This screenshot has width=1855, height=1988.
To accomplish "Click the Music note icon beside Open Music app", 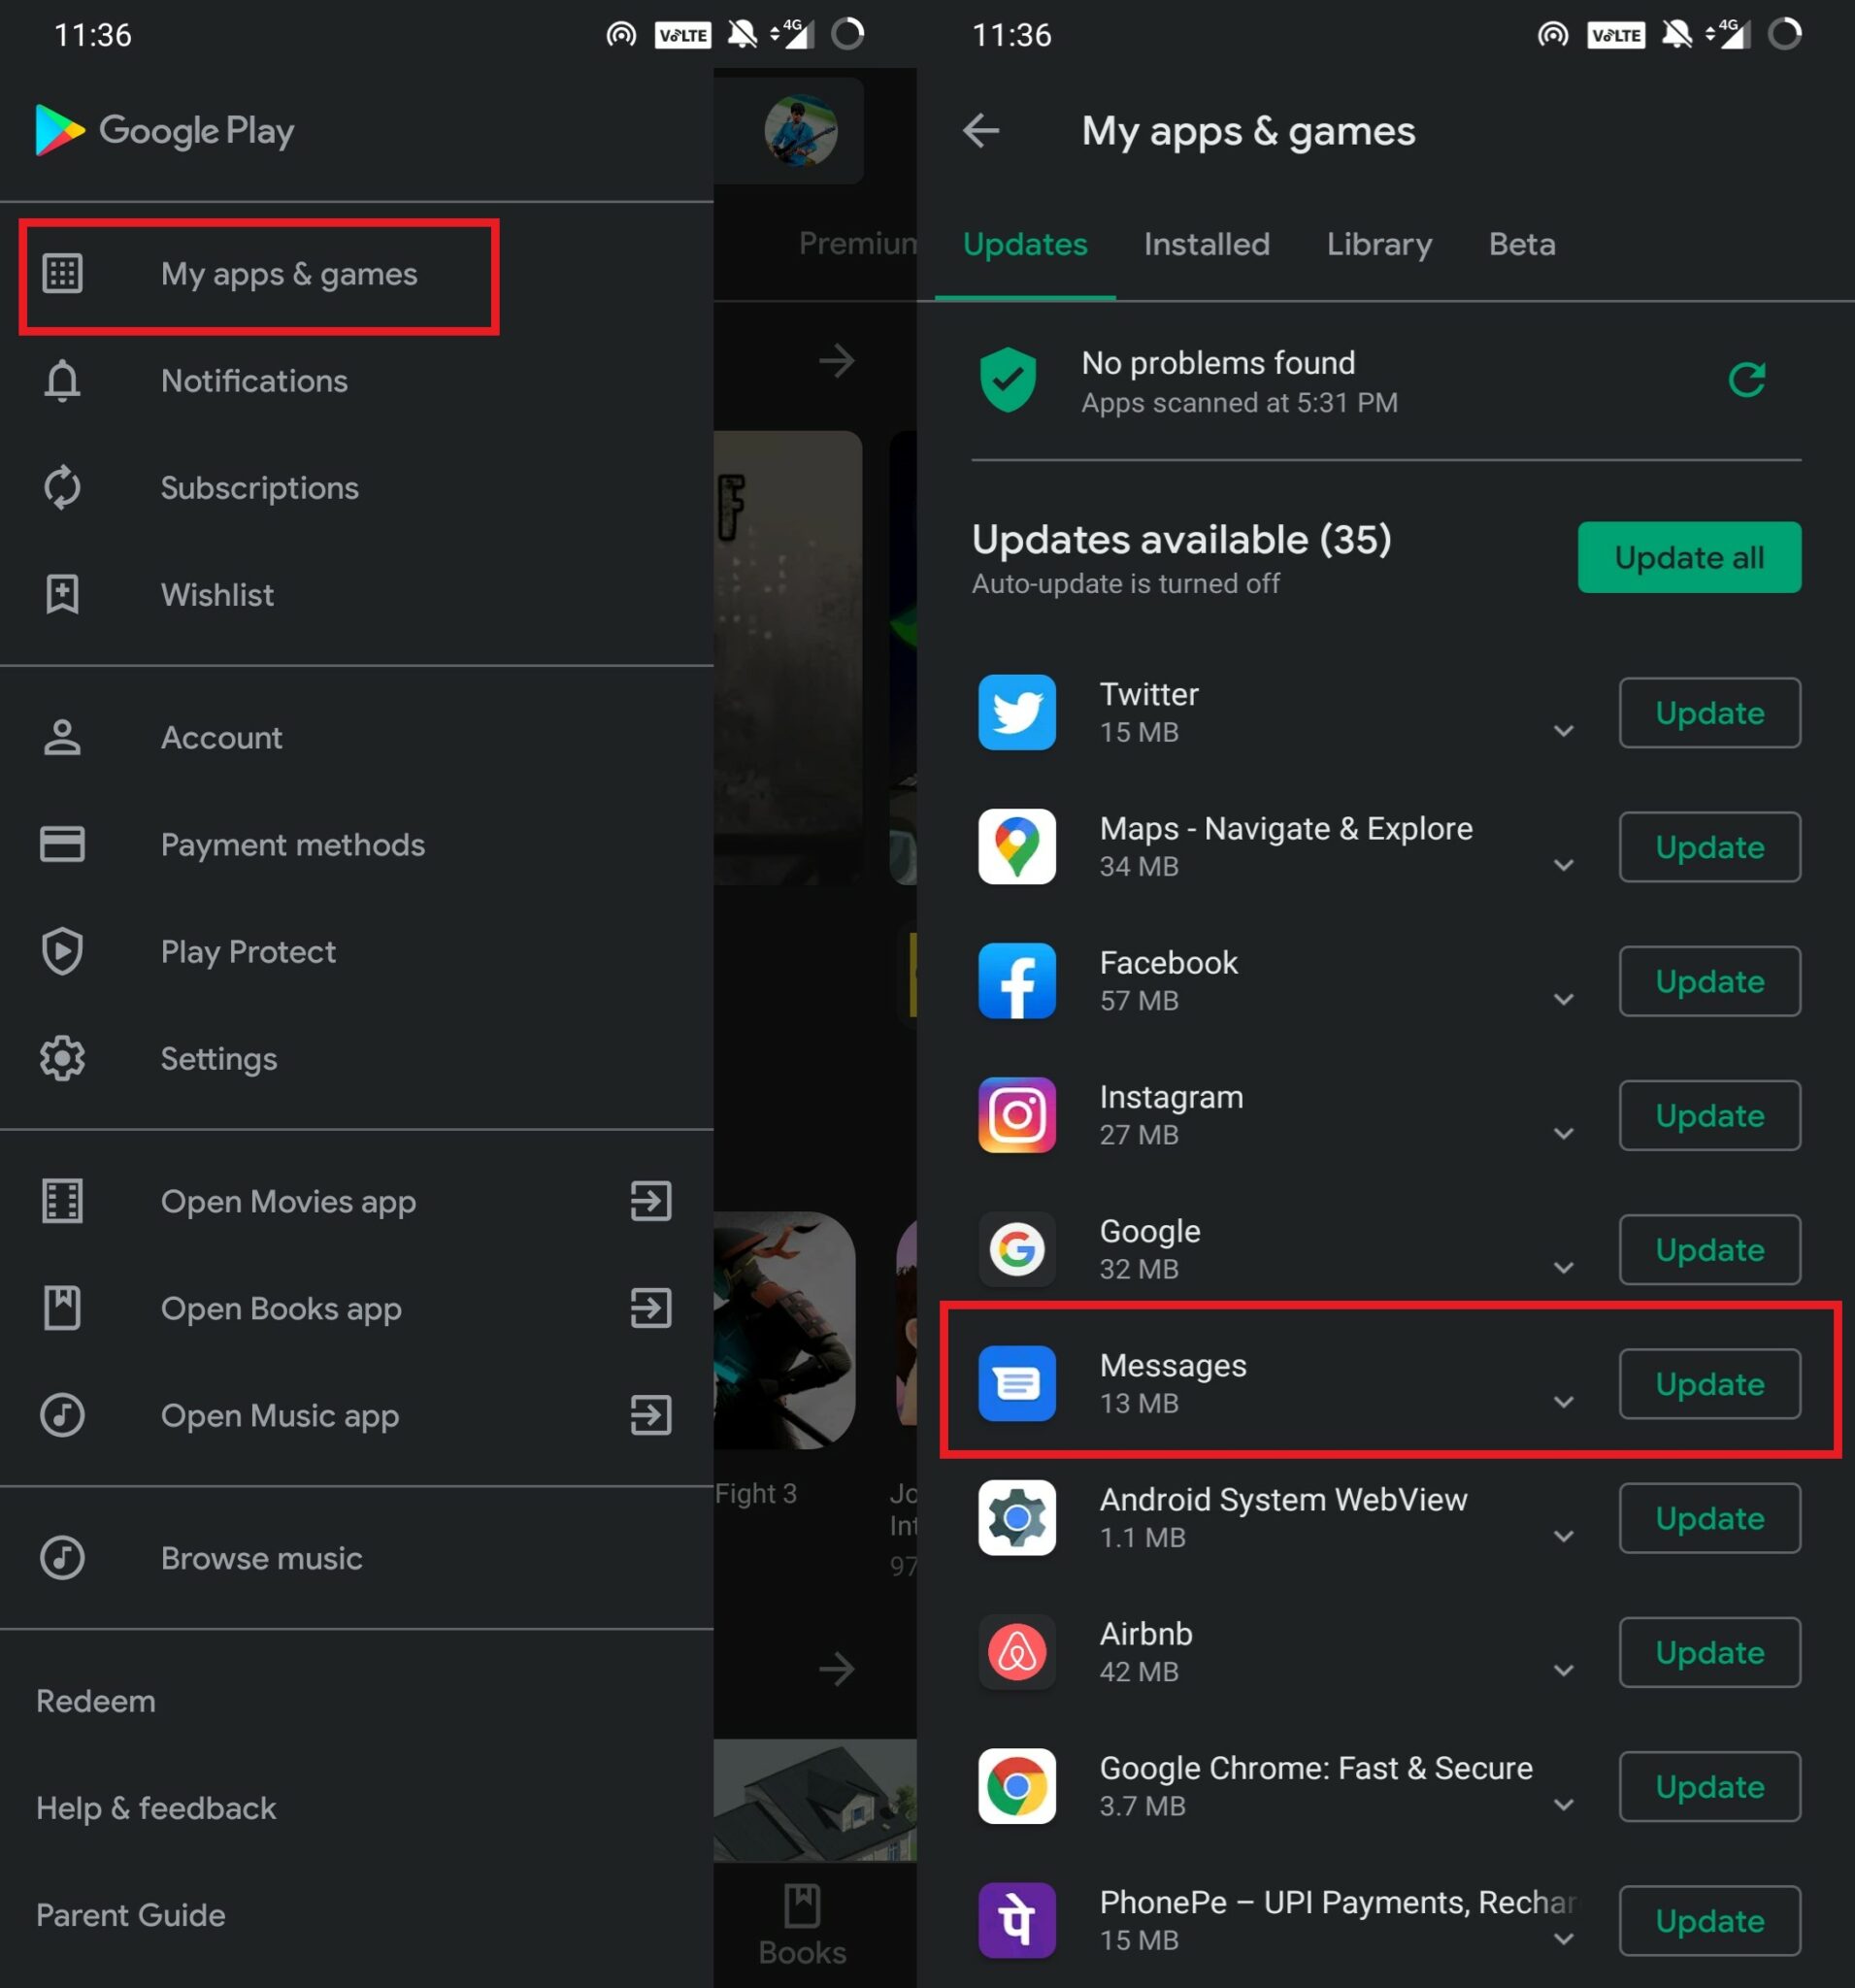I will click(x=62, y=1416).
